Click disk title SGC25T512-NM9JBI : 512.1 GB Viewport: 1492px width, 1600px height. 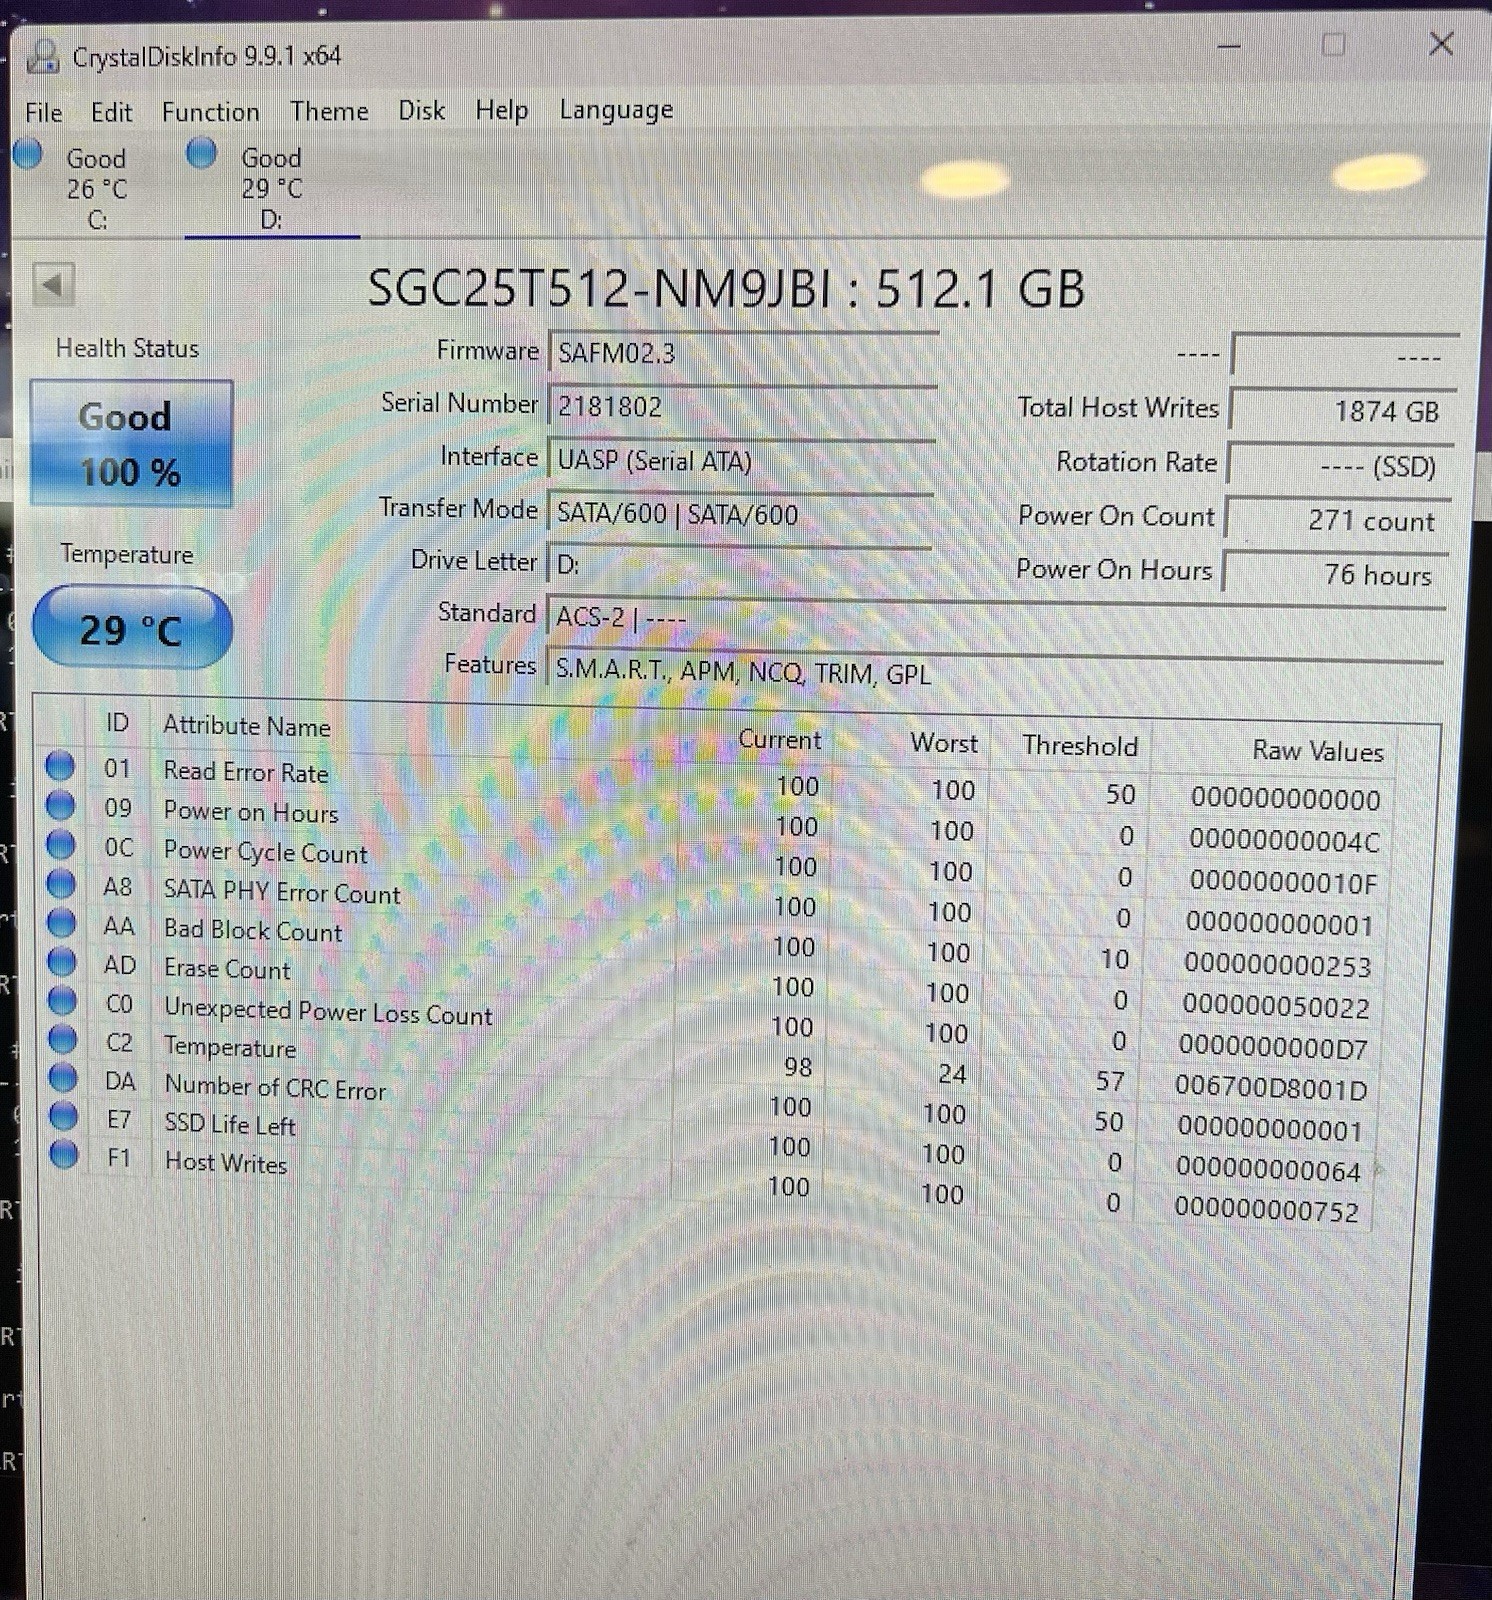[726, 288]
